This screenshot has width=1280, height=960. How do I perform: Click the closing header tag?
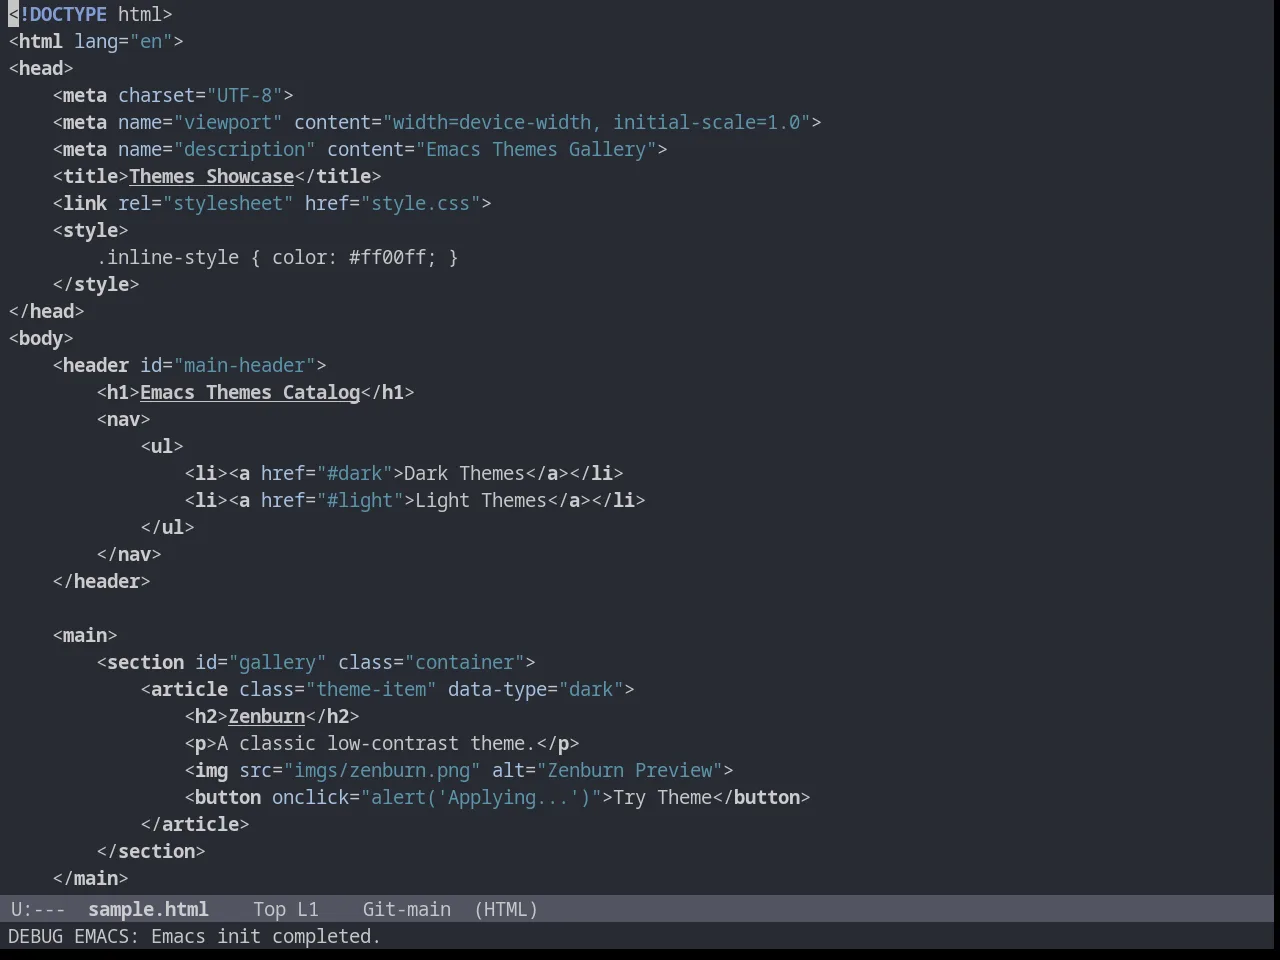tap(102, 581)
